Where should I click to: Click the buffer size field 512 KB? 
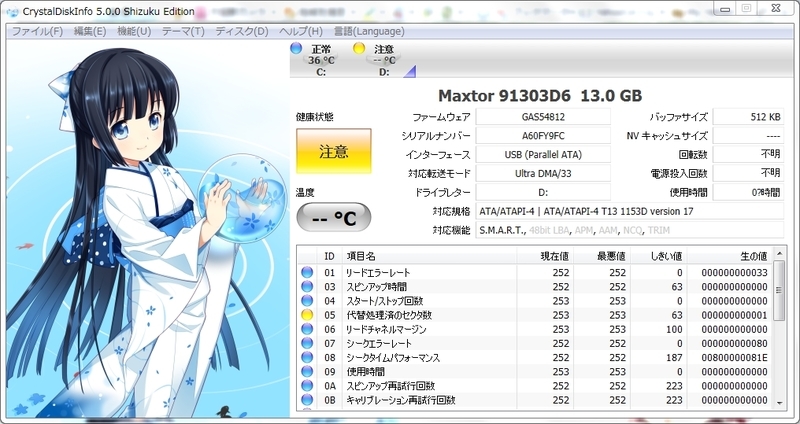[748, 116]
